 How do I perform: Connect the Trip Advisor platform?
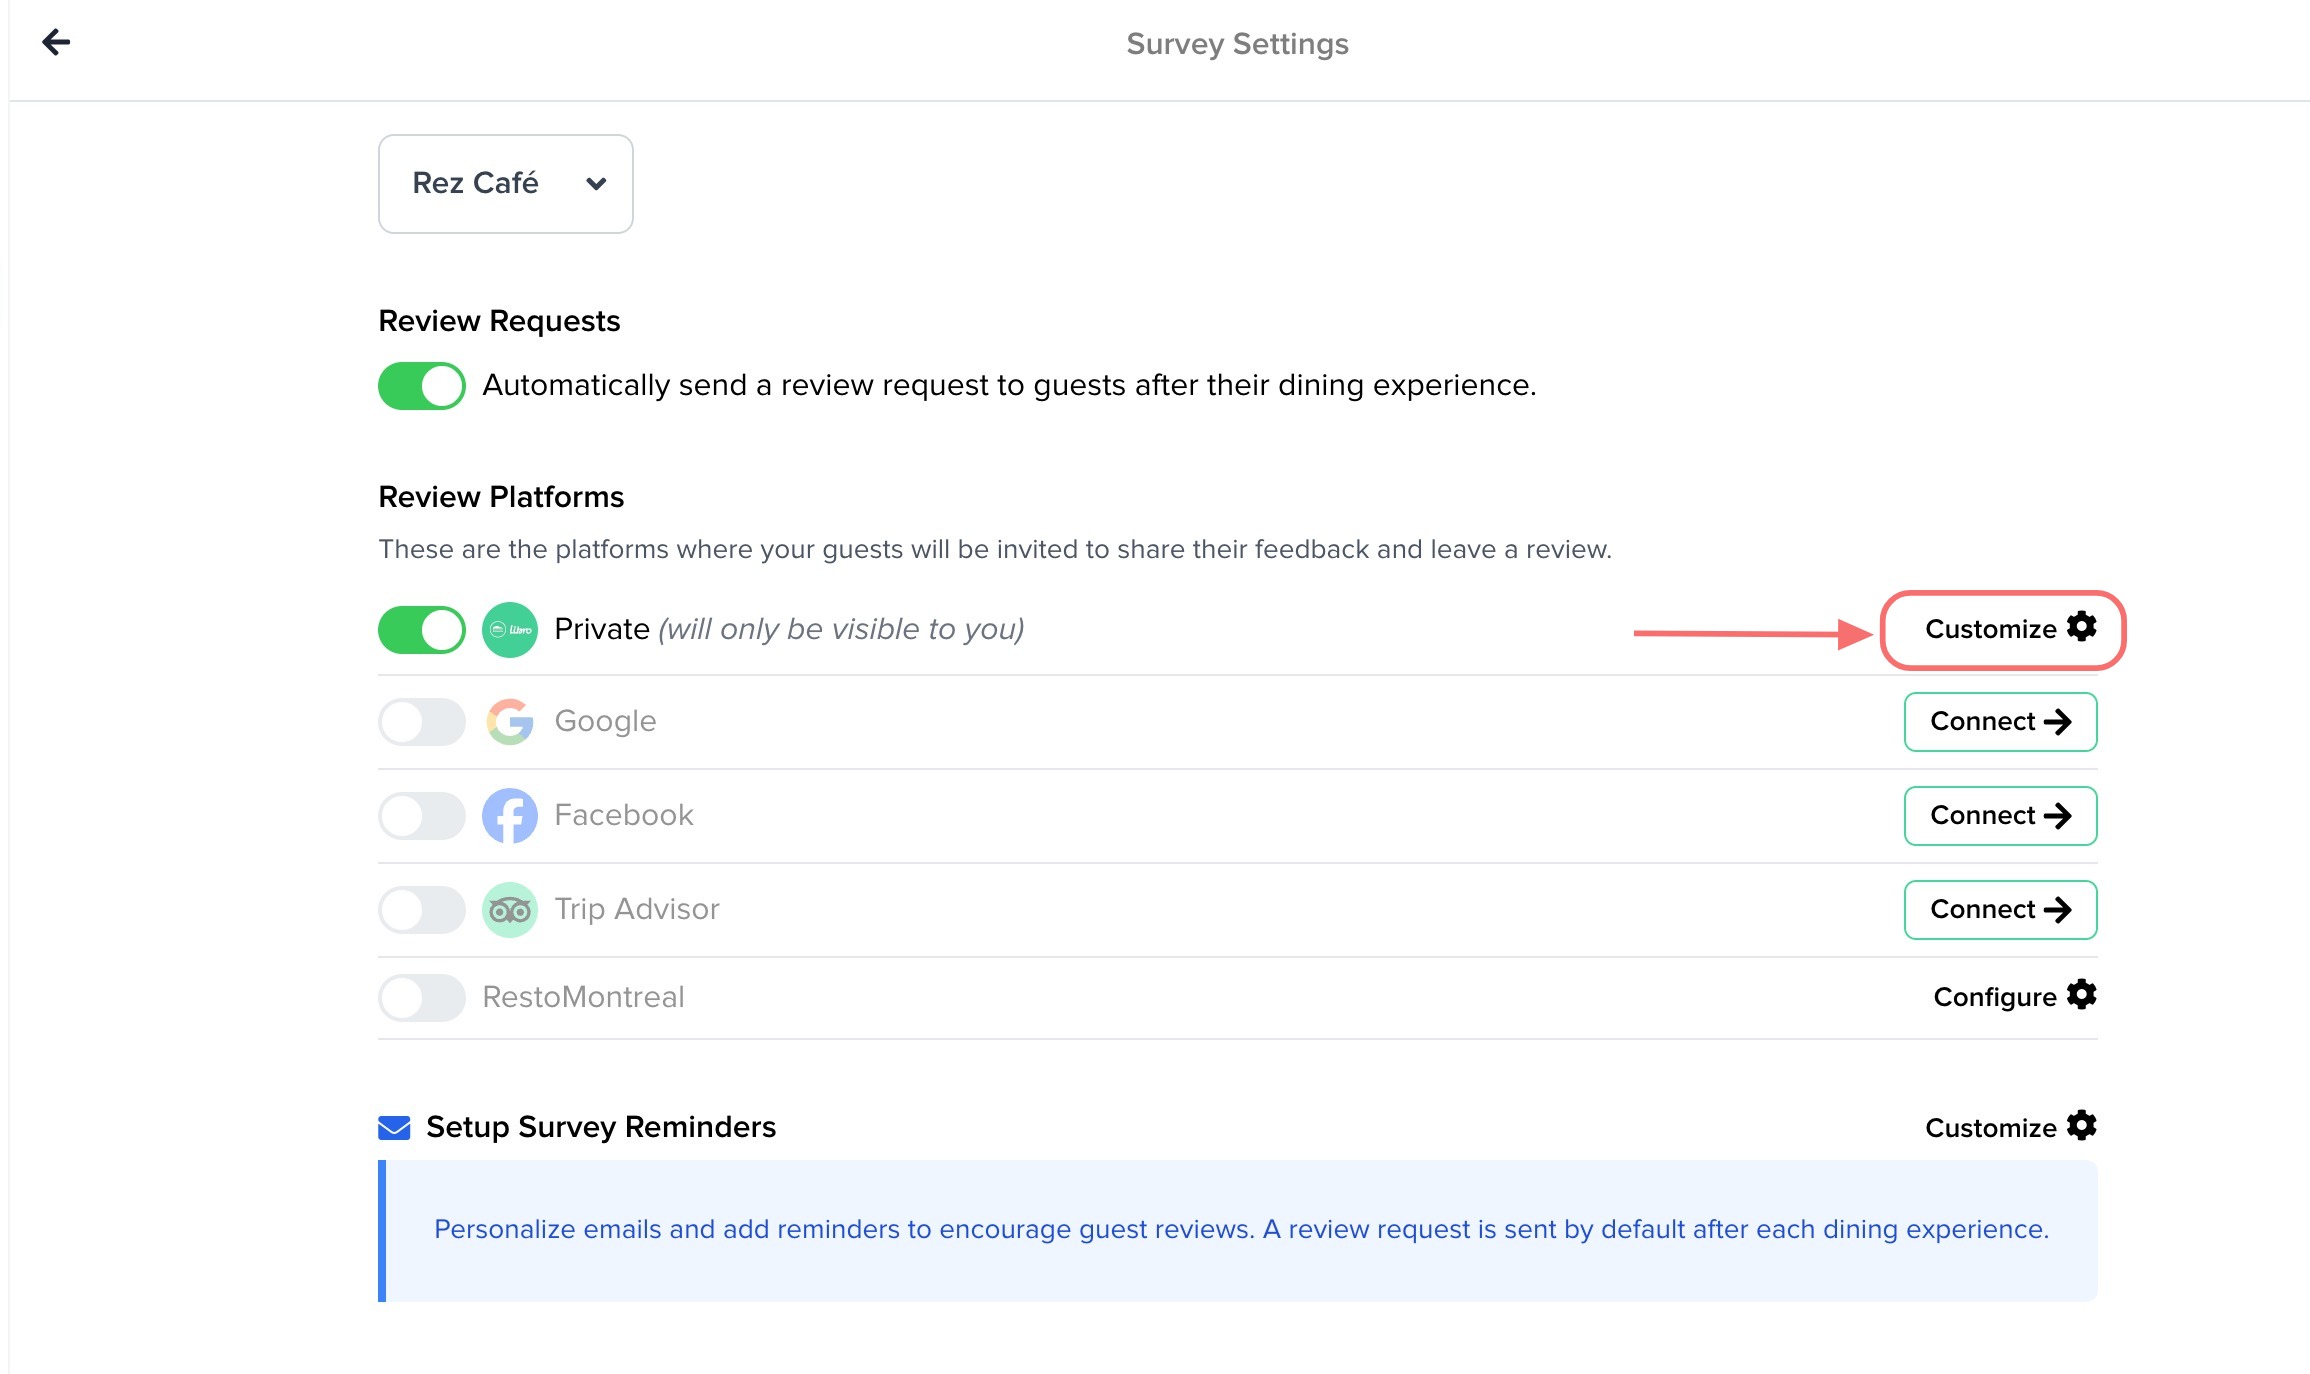tap(2000, 910)
